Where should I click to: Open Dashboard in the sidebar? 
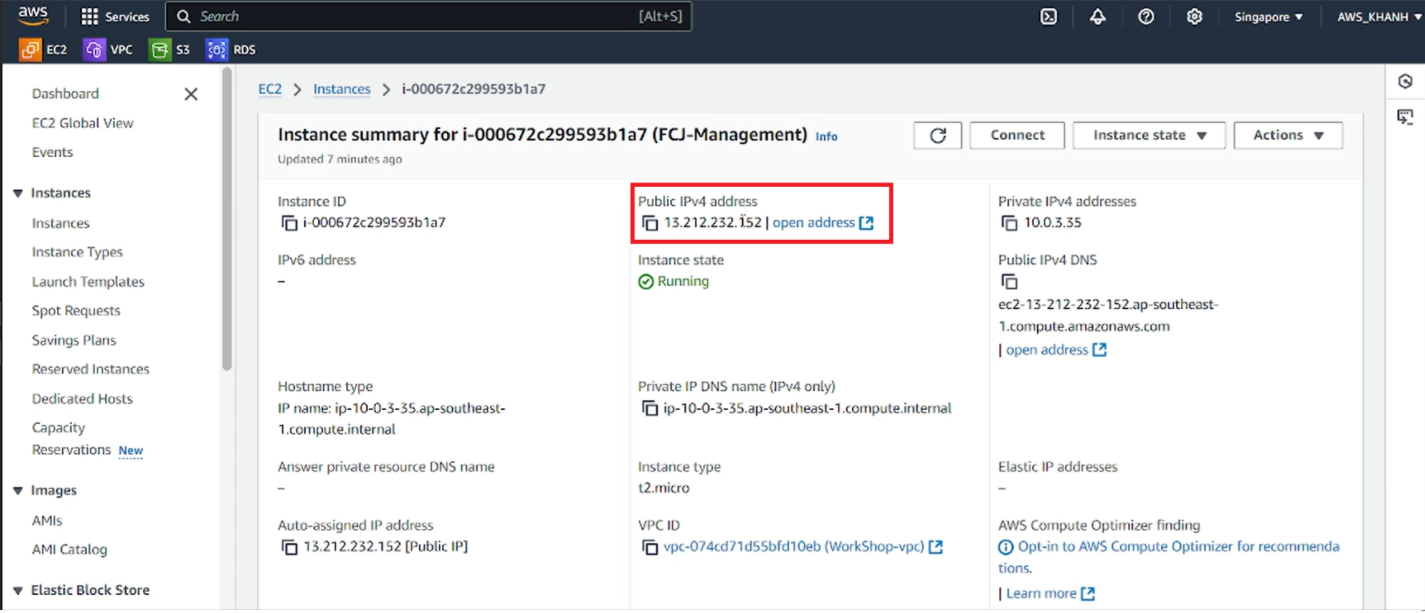coord(65,94)
